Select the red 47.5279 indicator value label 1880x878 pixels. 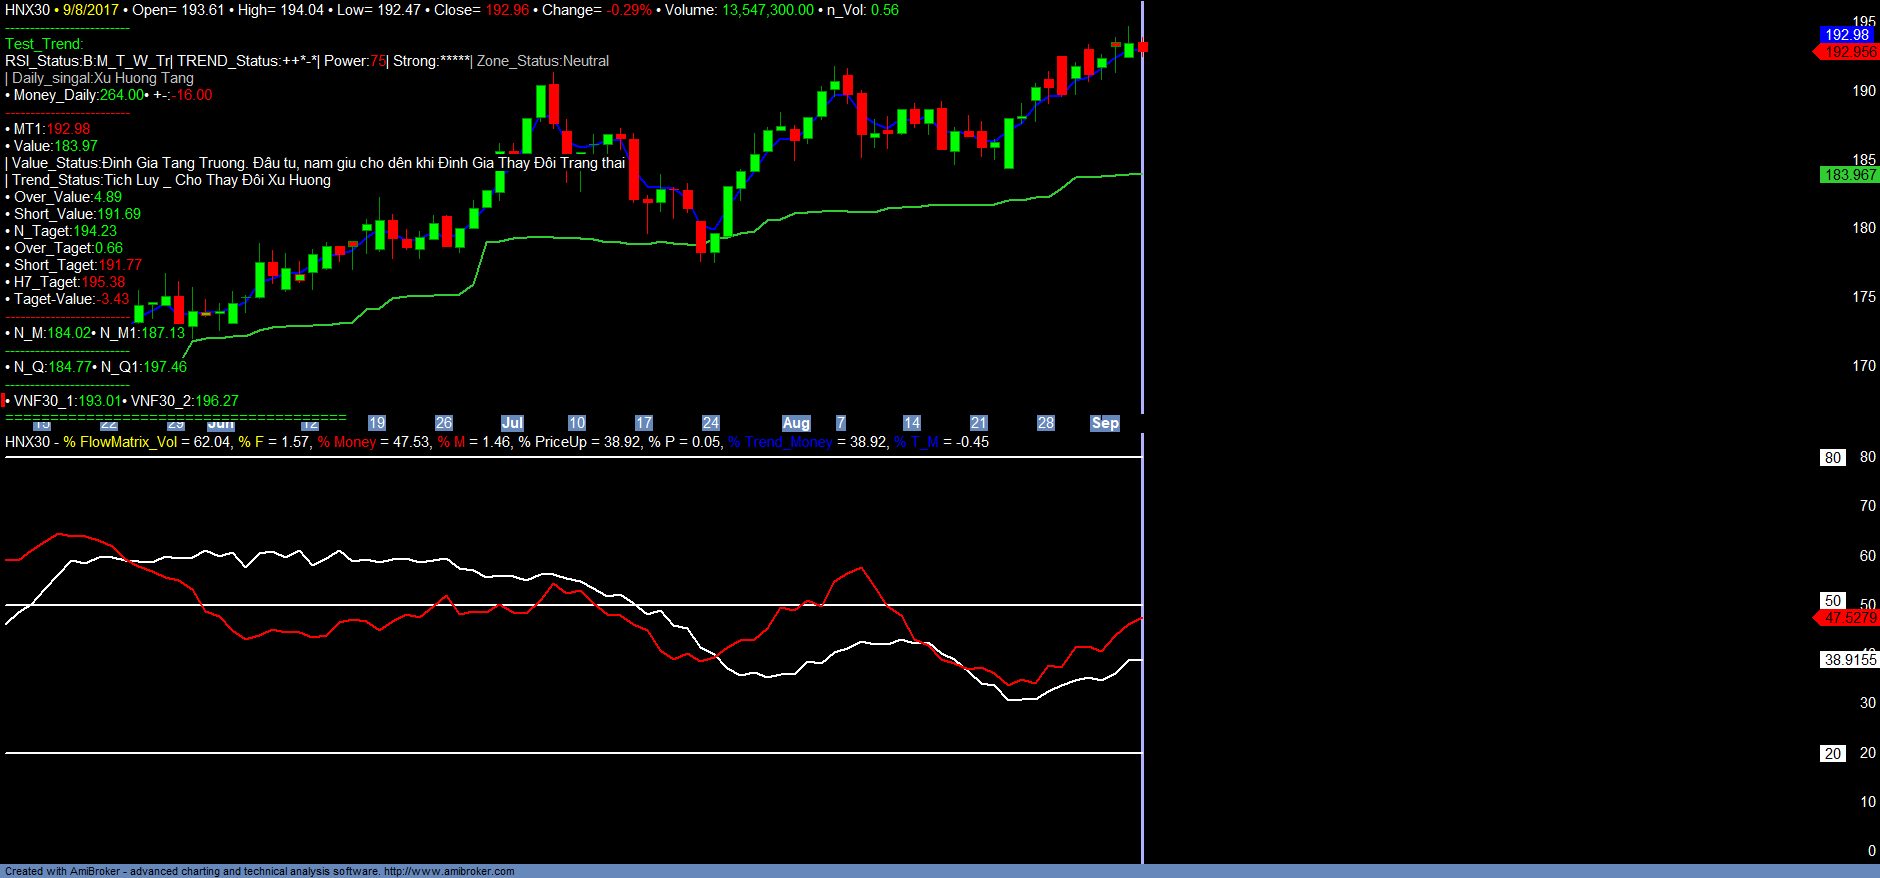tap(1850, 618)
